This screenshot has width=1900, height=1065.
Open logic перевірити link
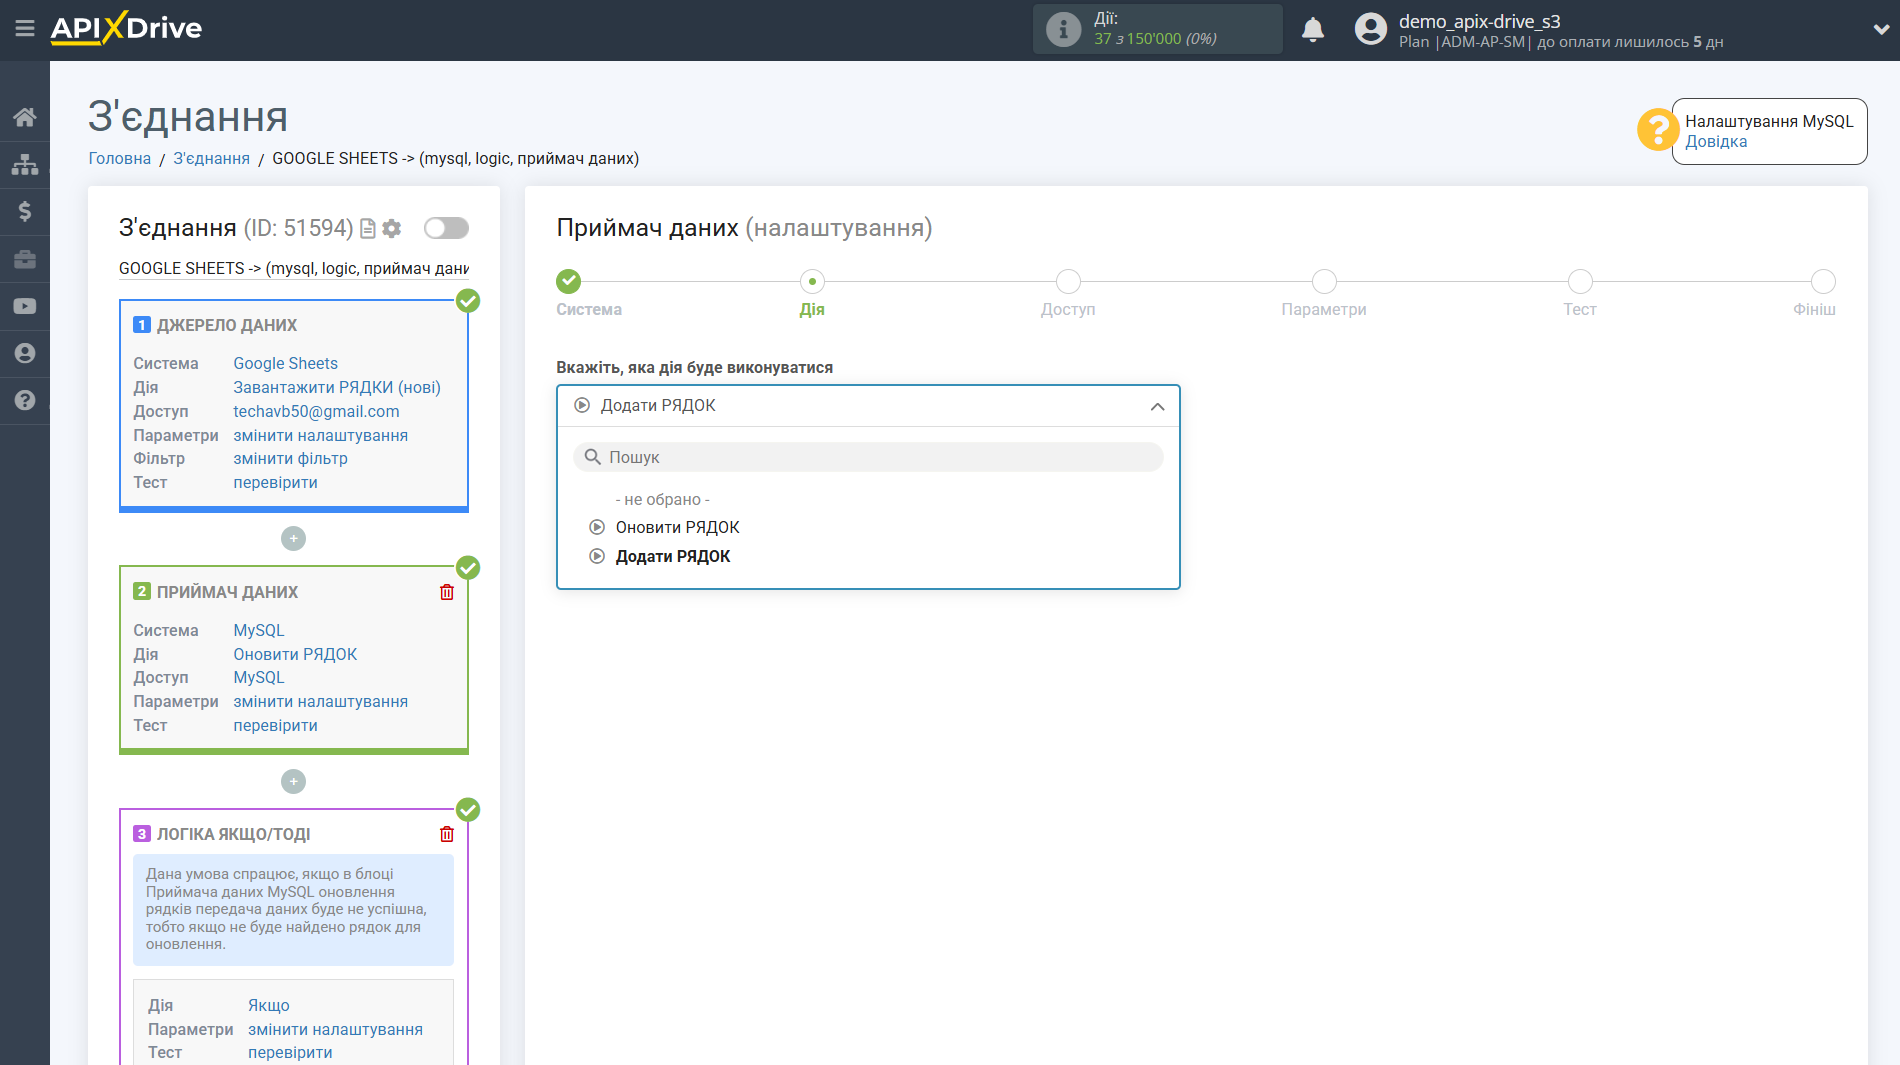(290, 1053)
